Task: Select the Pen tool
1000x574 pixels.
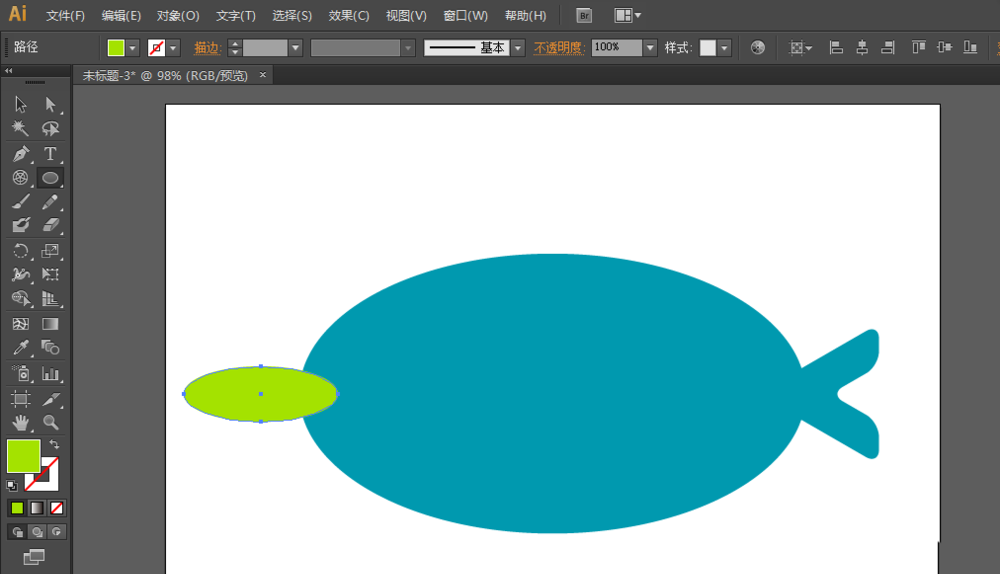Action: click(21, 154)
